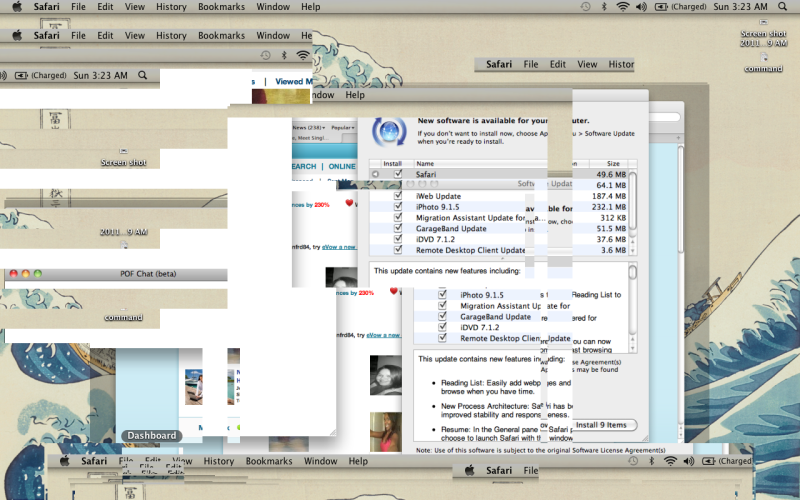Viewport: 800px width, 500px height.
Task: Click the Wi-Fi icon in the strip under the second menu bar
Action: (x=303, y=55)
